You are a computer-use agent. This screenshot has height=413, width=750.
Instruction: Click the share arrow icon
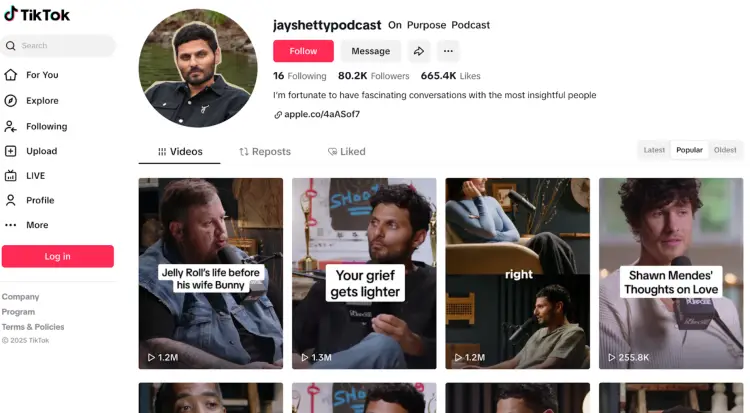coord(419,51)
